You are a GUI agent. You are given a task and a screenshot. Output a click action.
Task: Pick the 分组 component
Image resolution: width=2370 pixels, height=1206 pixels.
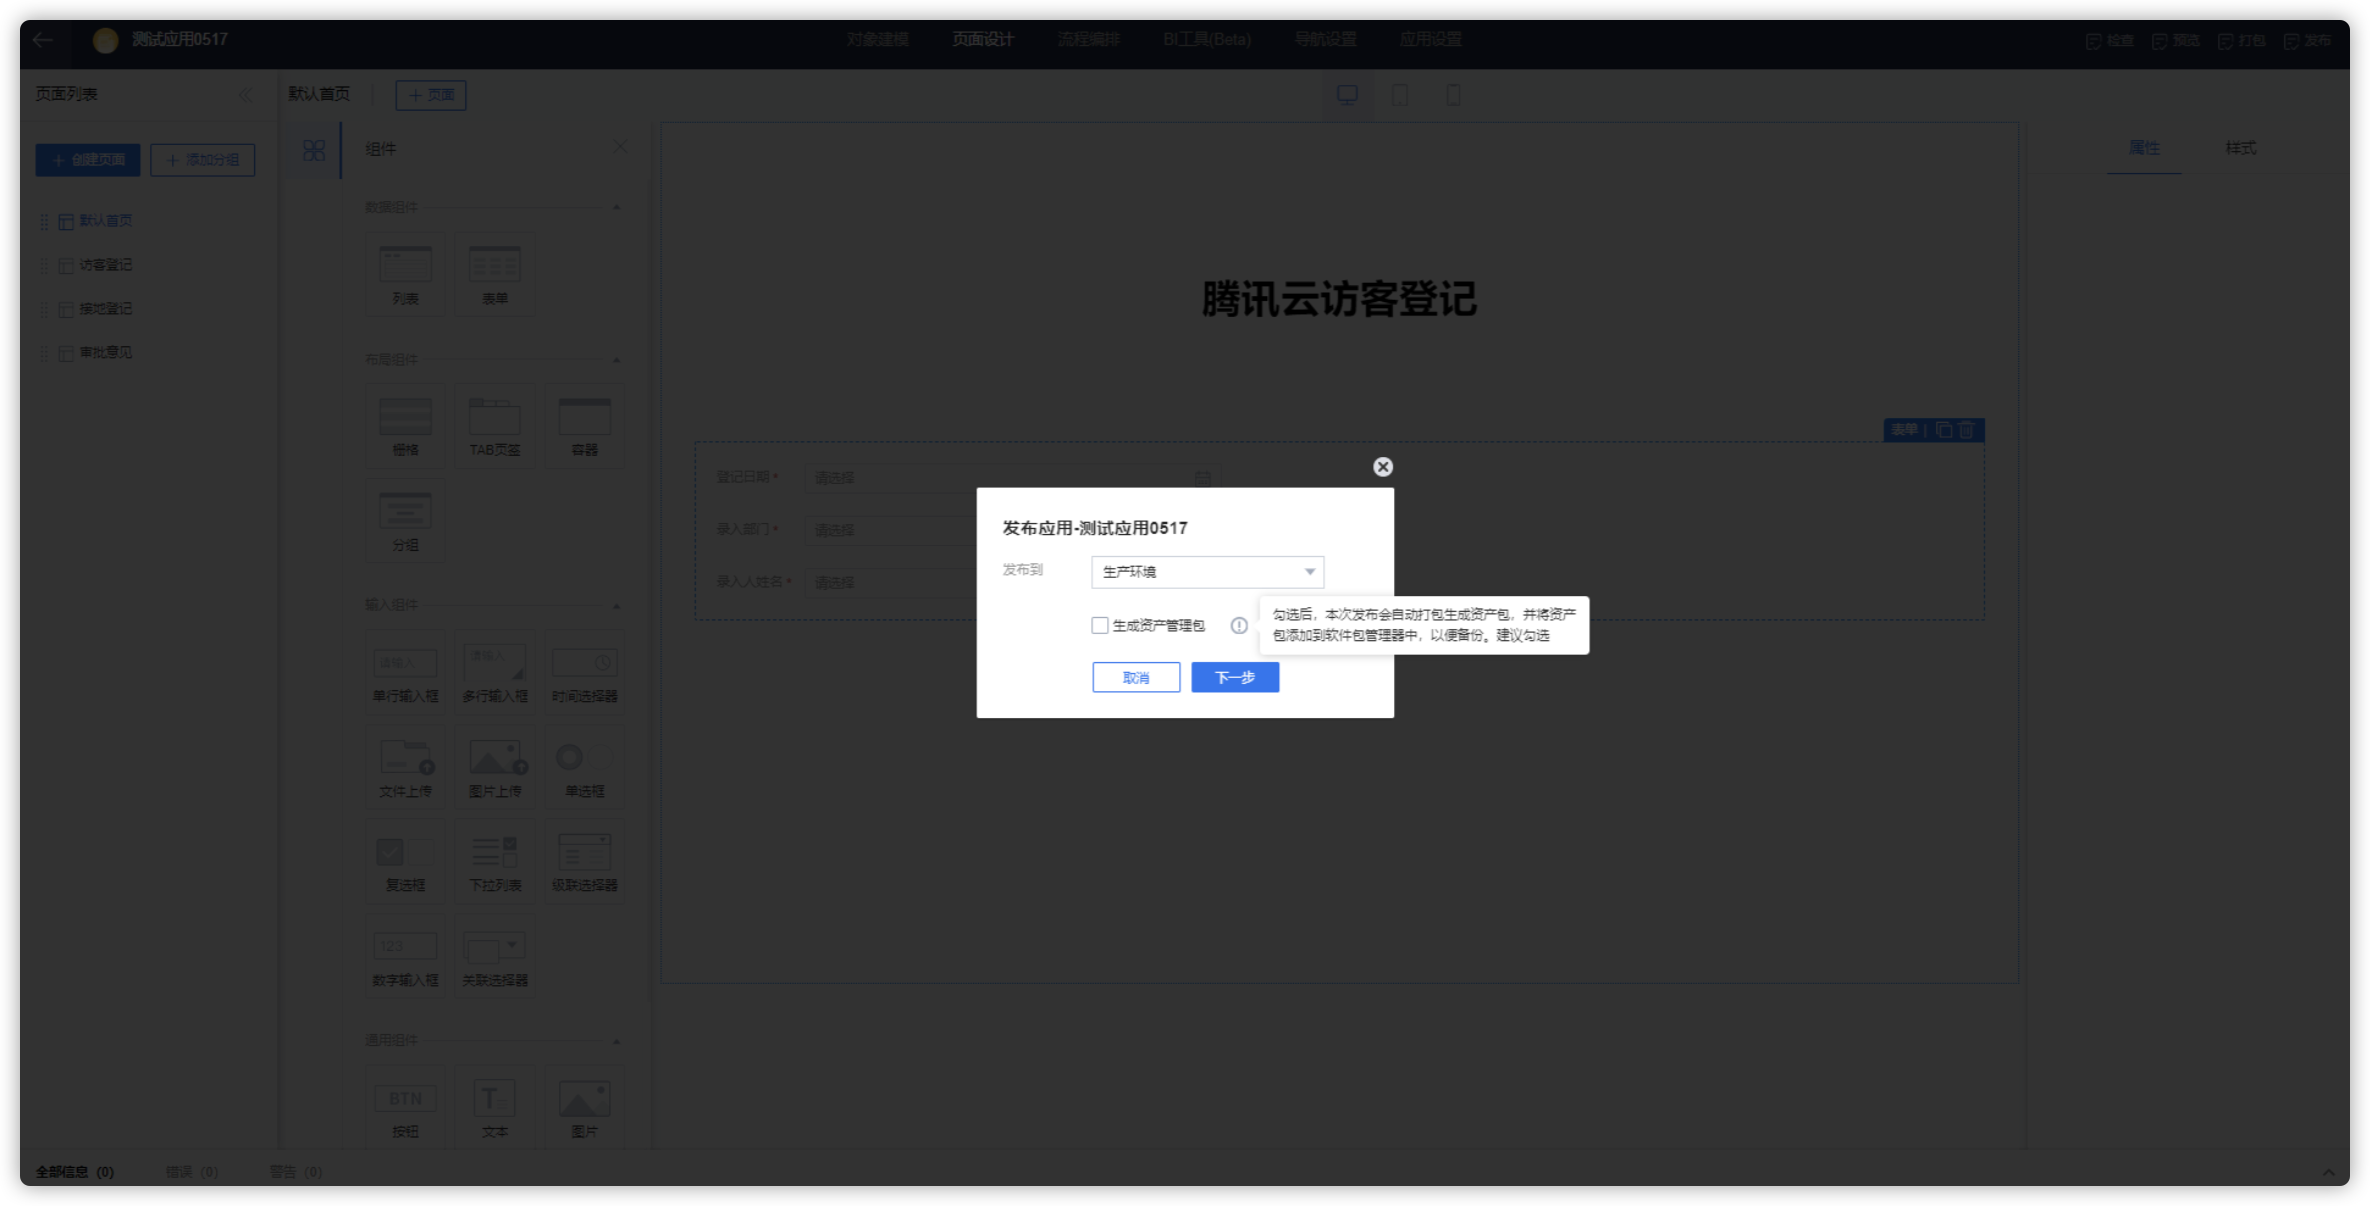pos(405,521)
